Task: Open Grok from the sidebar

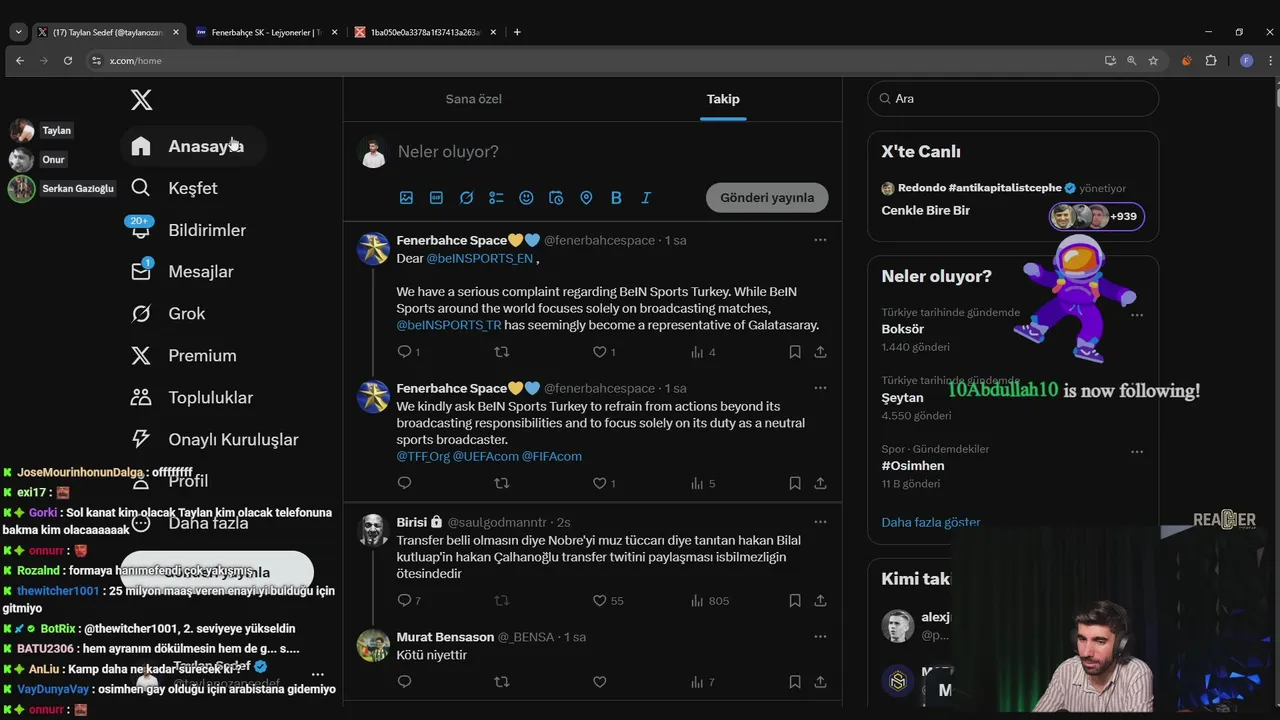Action: click(x=169, y=314)
